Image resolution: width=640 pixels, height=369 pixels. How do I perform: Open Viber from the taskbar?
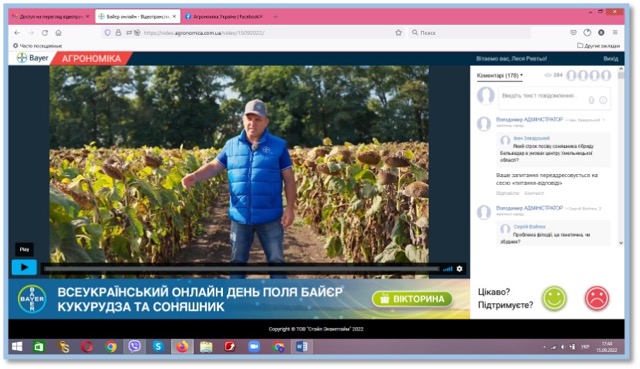134,347
